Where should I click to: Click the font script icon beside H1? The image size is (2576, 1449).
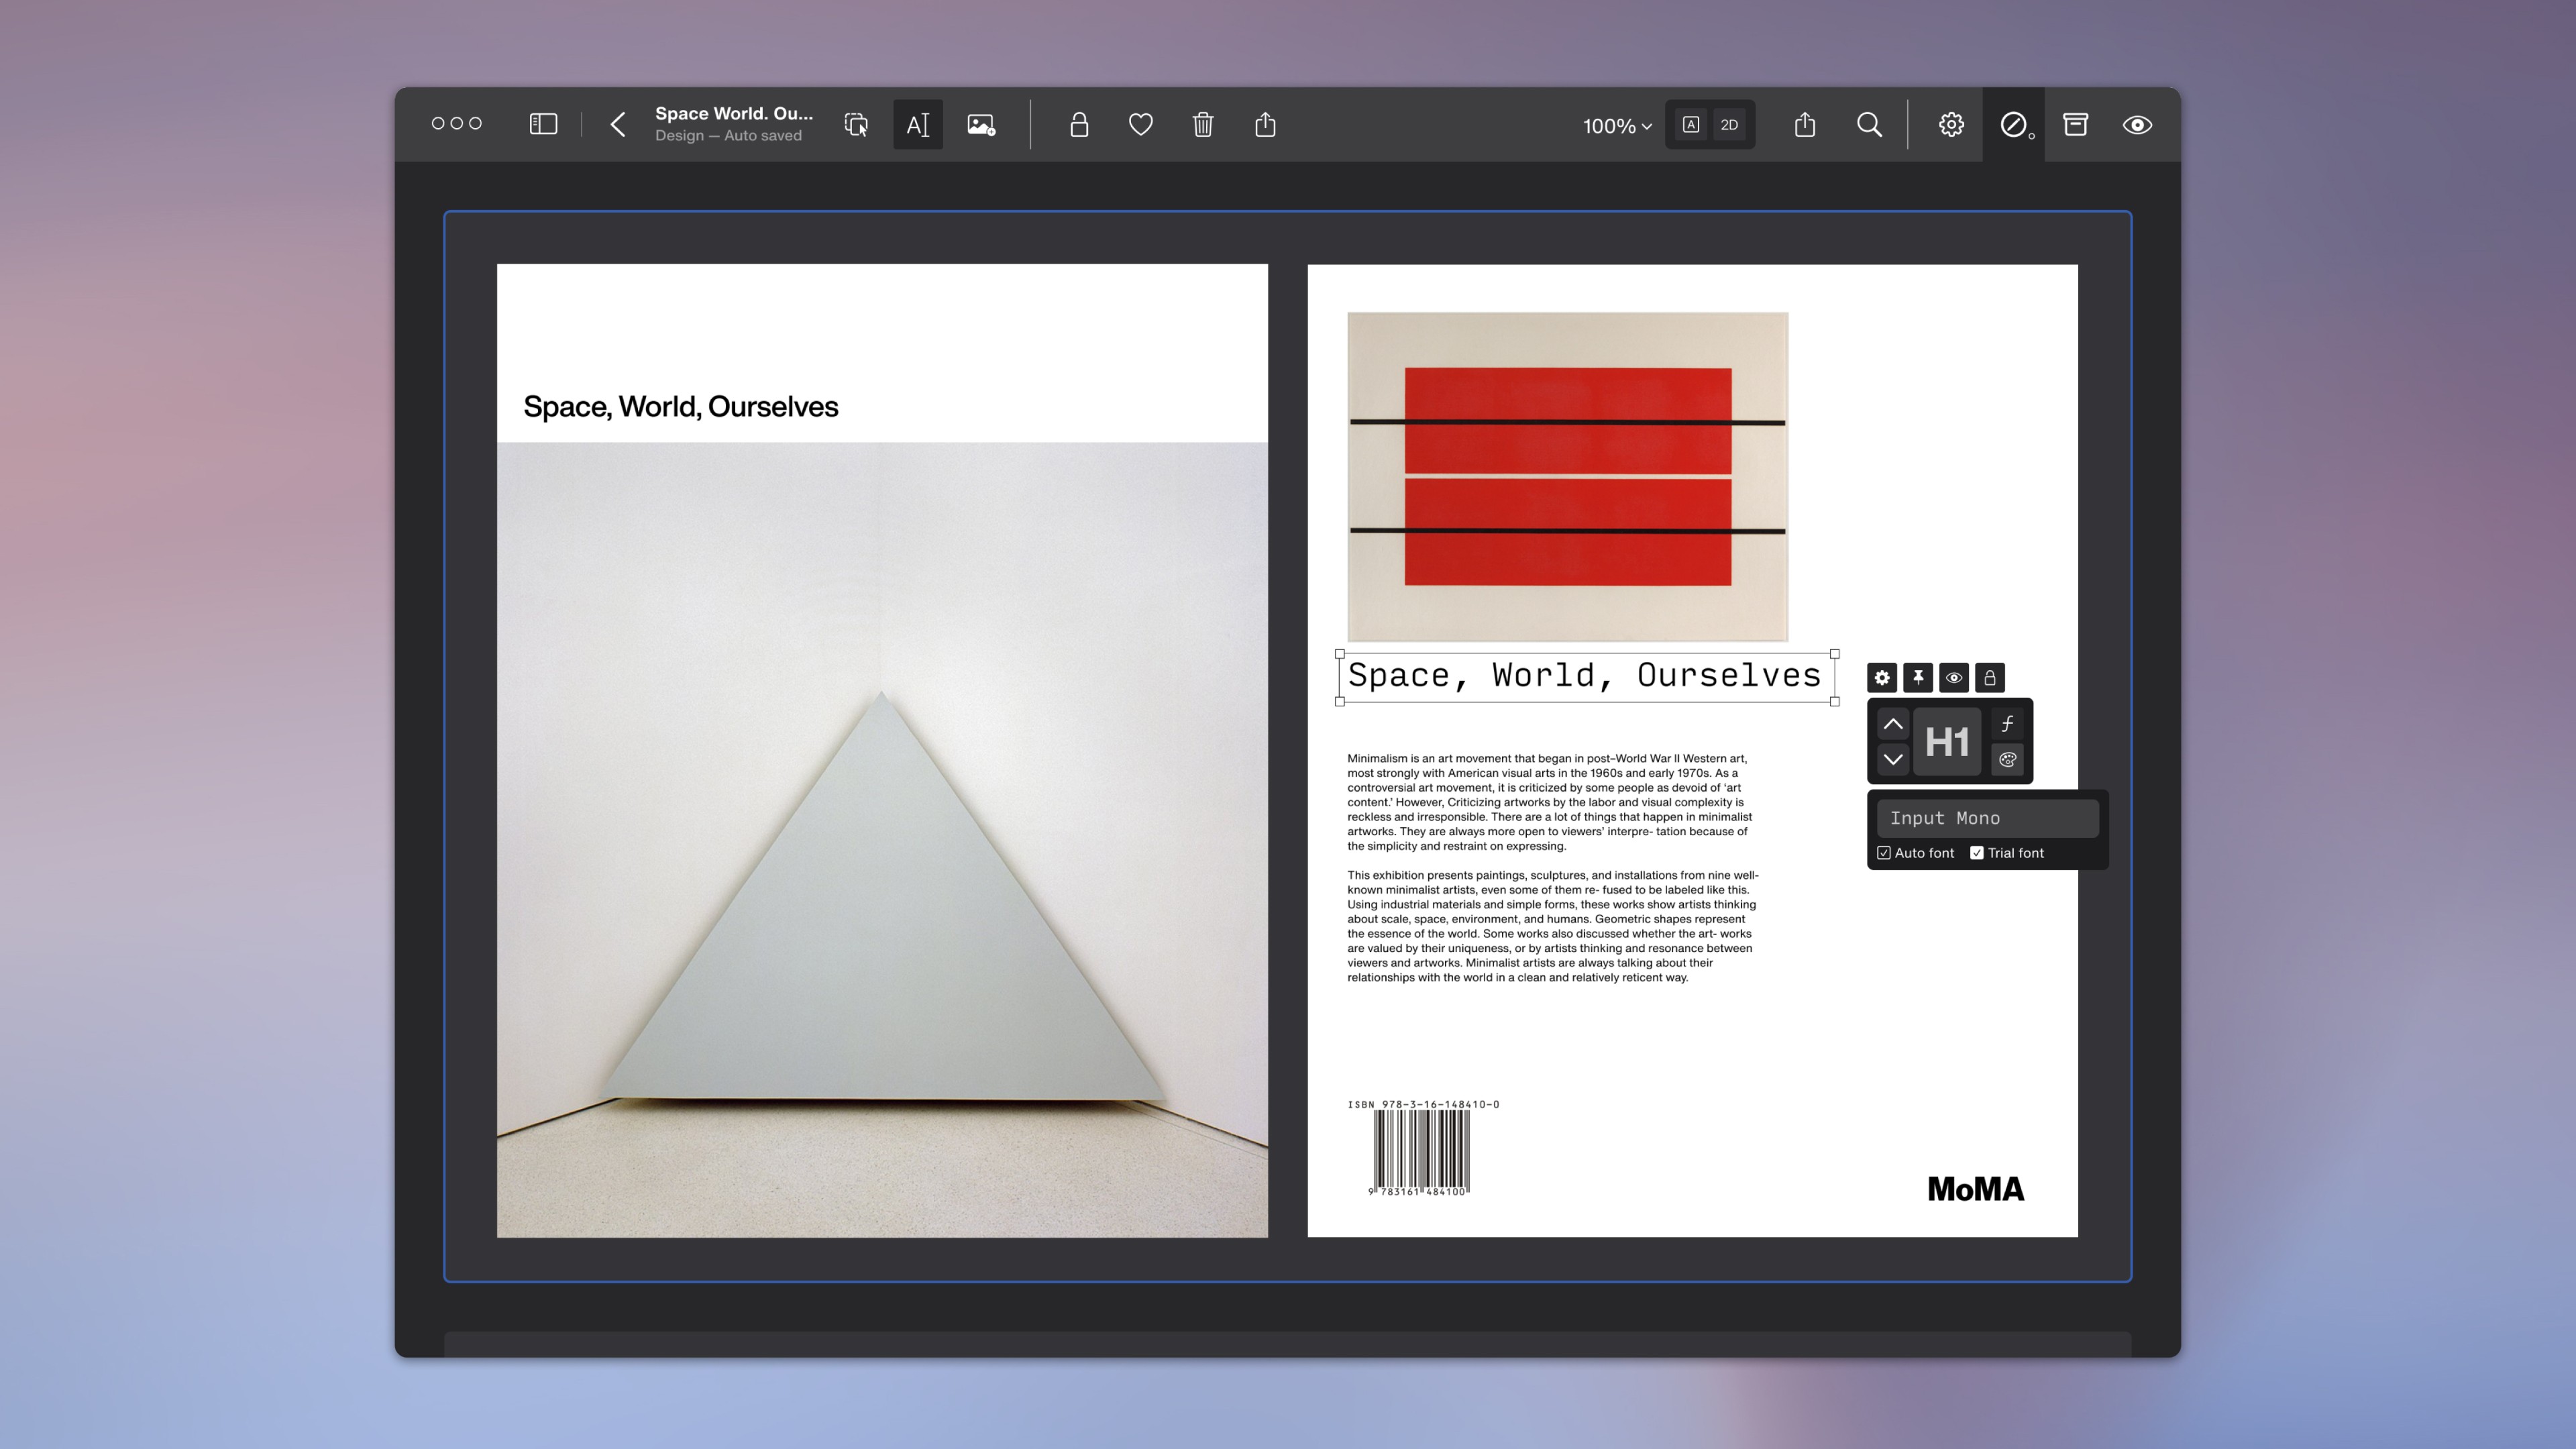tap(2007, 723)
